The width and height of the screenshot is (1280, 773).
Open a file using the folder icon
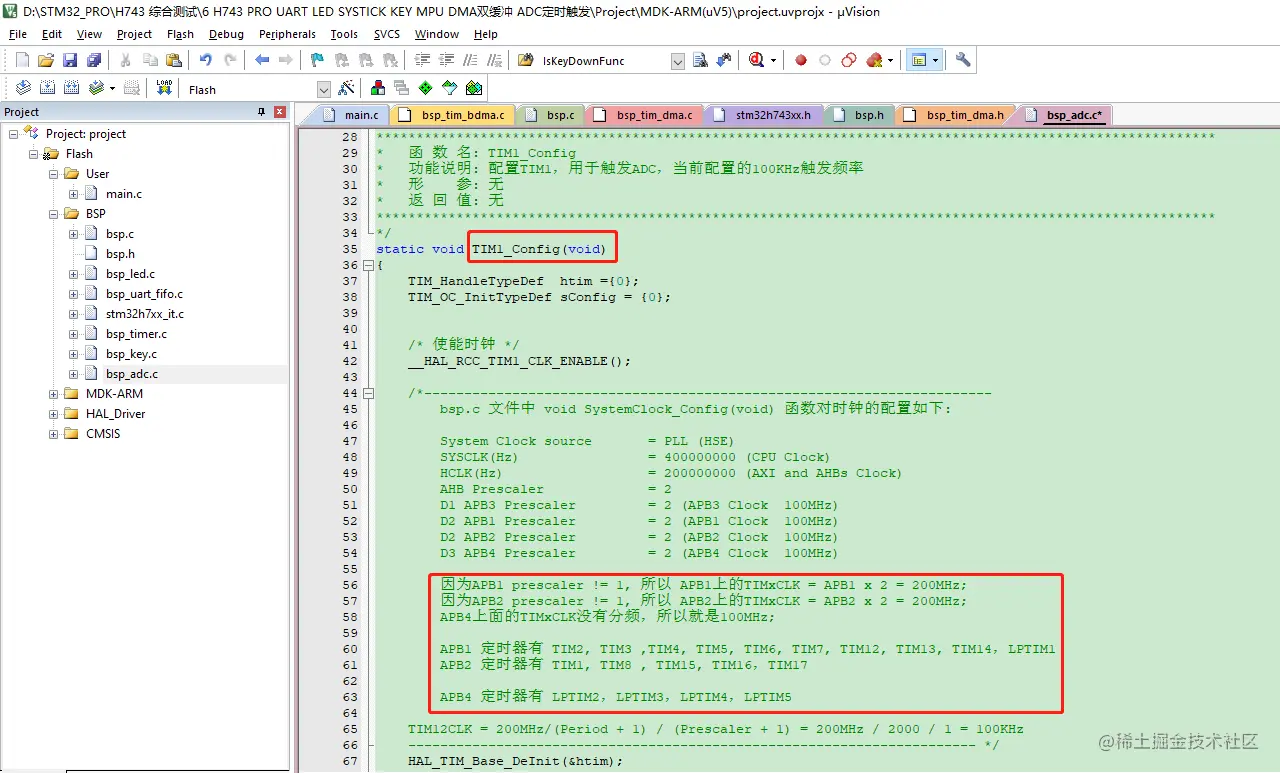coord(46,60)
